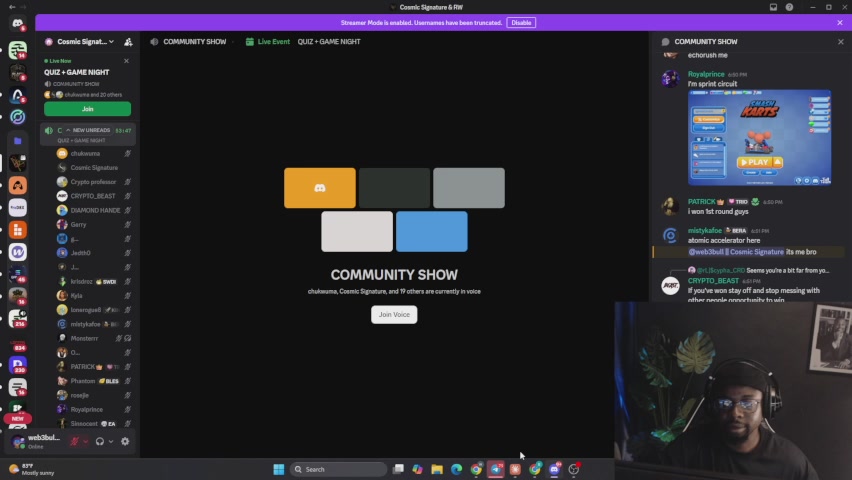Select the COMMUNITY SHOW channel header

[195, 42]
